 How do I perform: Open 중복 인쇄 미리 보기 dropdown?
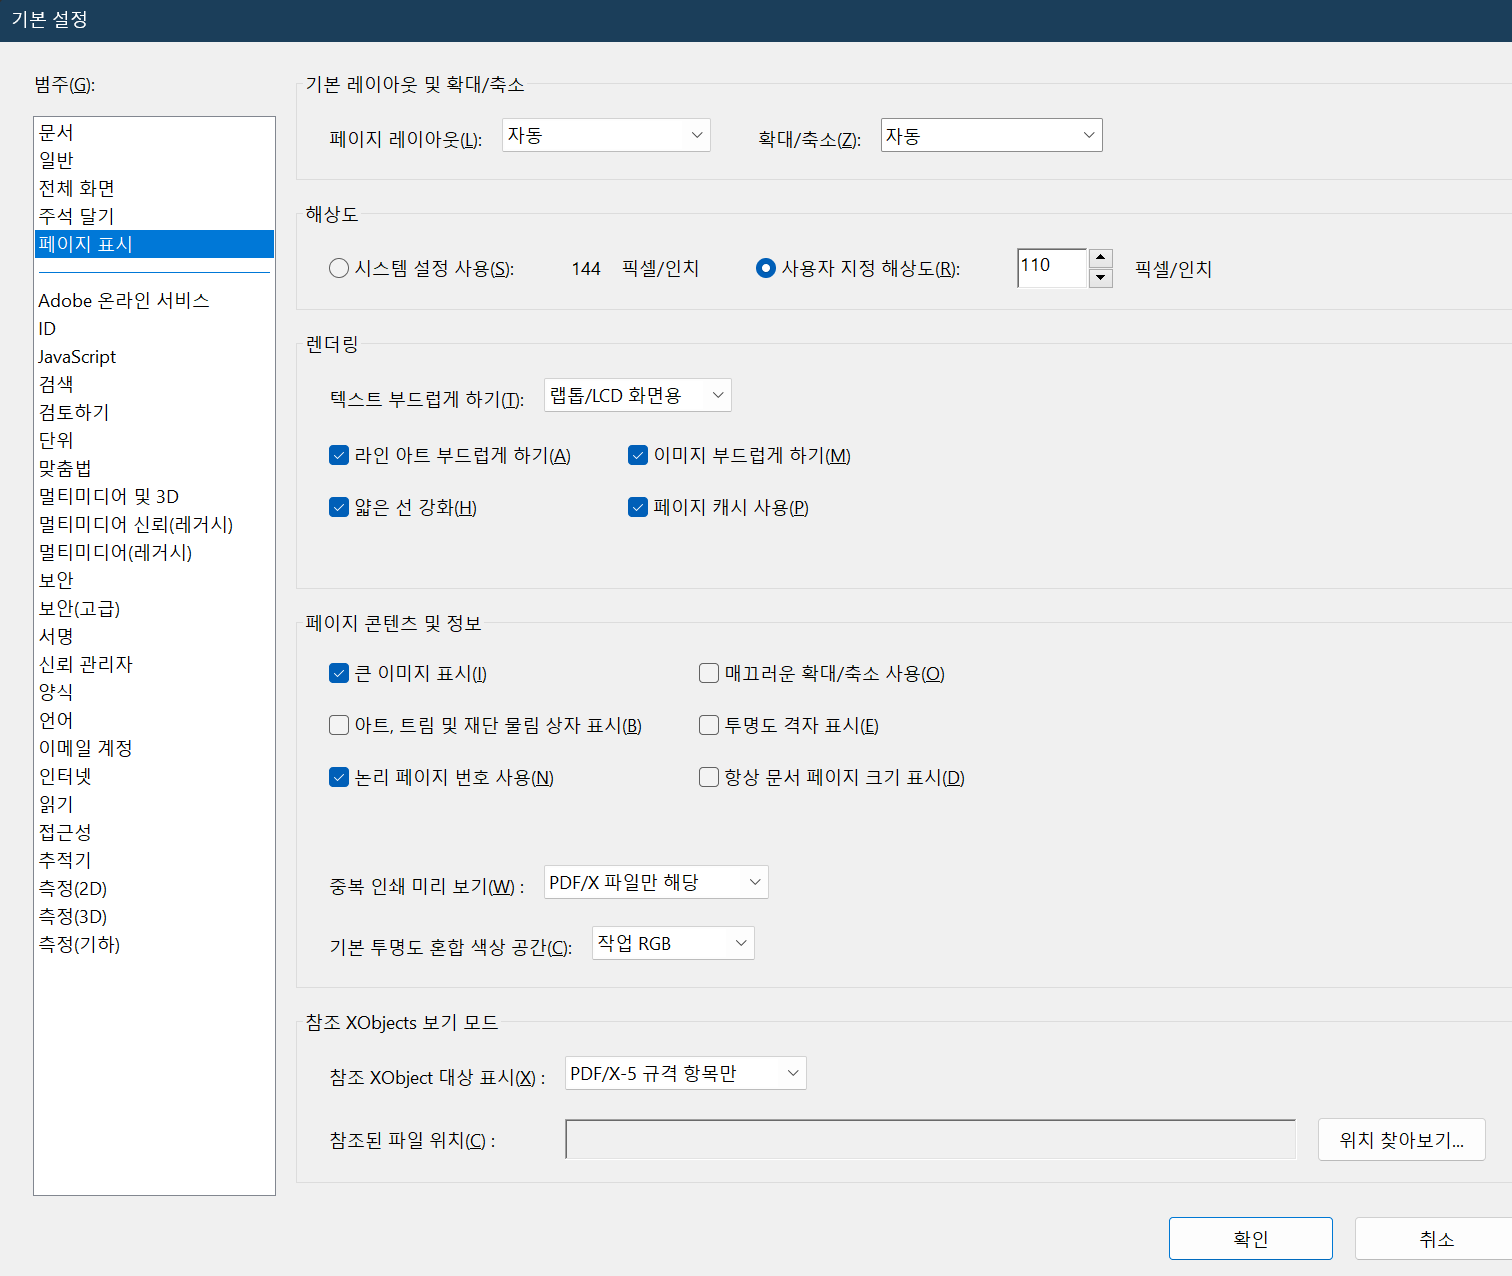click(x=656, y=882)
